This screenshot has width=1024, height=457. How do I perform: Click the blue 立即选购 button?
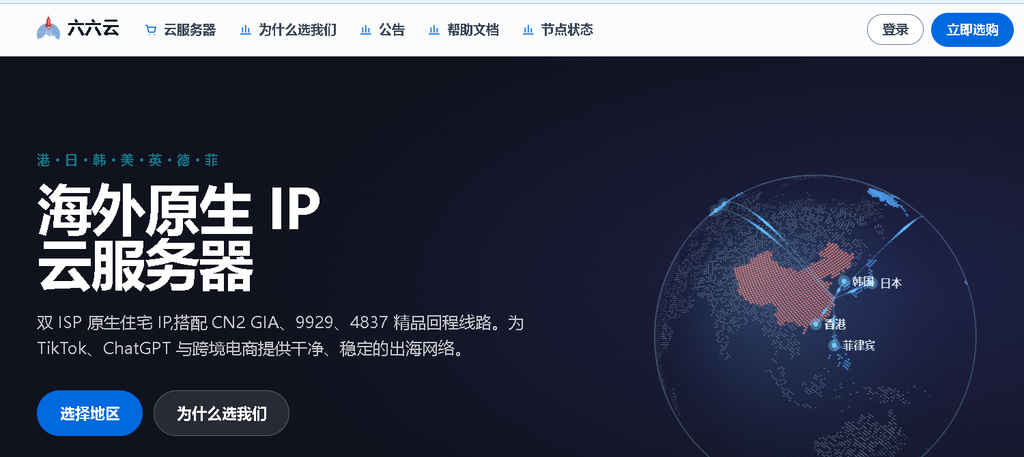[972, 30]
